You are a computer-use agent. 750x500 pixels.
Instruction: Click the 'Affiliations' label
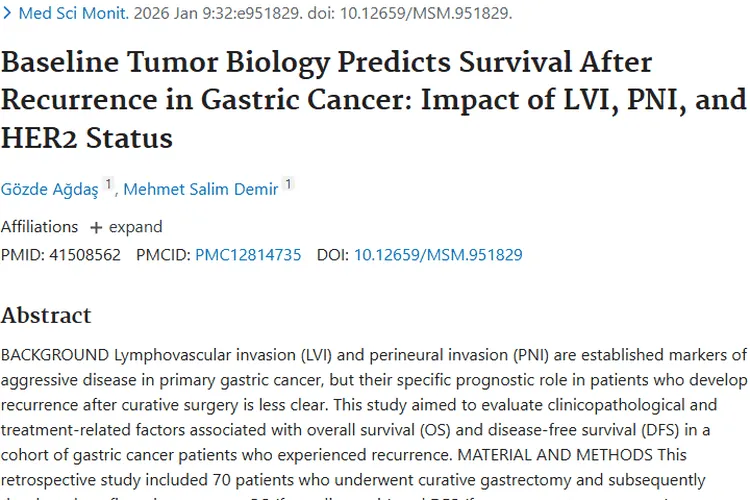point(39,227)
